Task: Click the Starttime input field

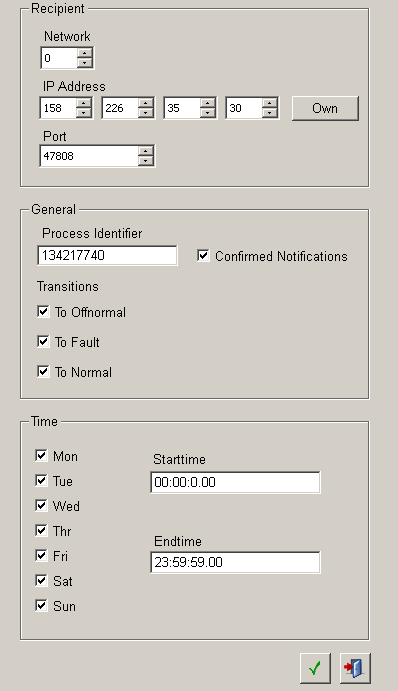Action: (x=235, y=482)
